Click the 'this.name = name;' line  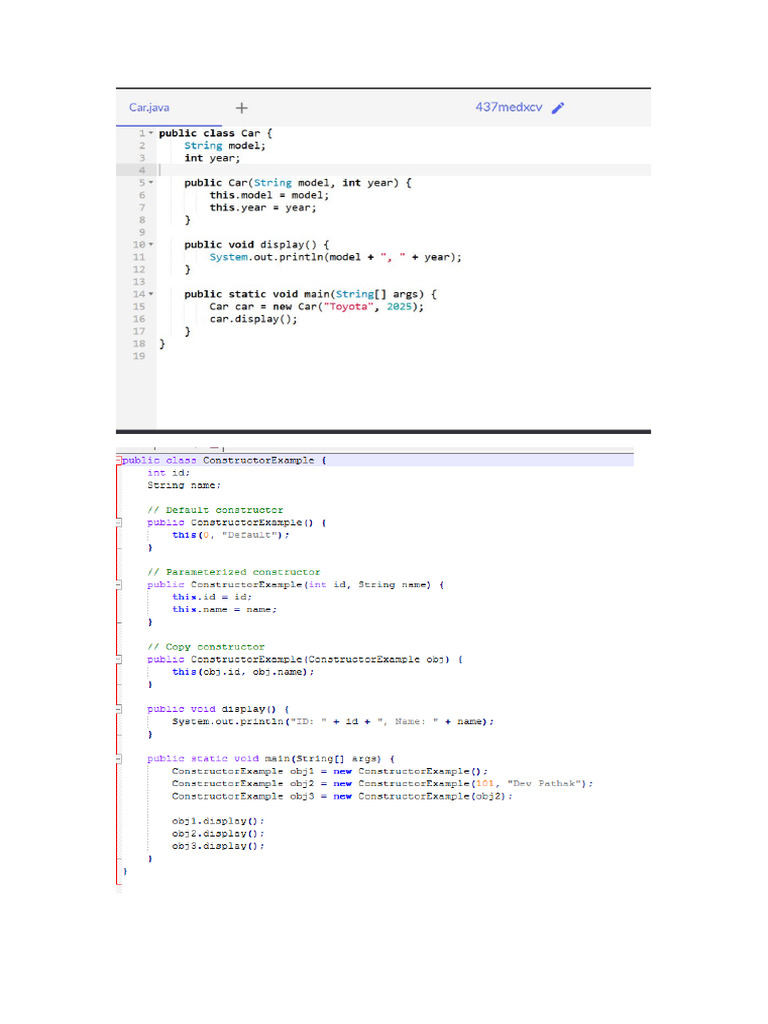coord(224,609)
